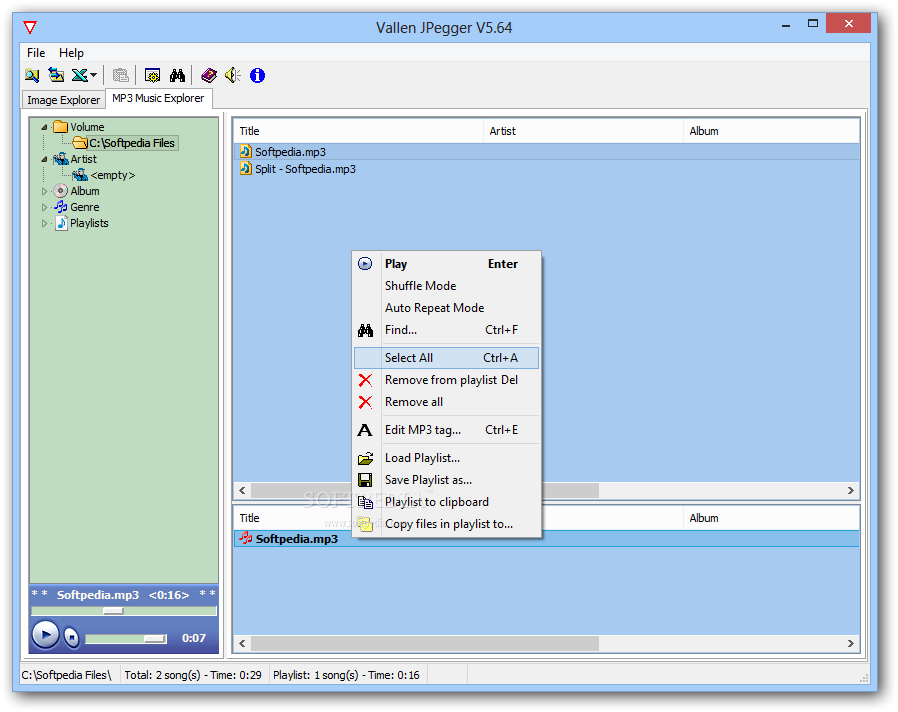Choose Play from the context menu
Screen dimensions: 898x712
(x=446, y=264)
